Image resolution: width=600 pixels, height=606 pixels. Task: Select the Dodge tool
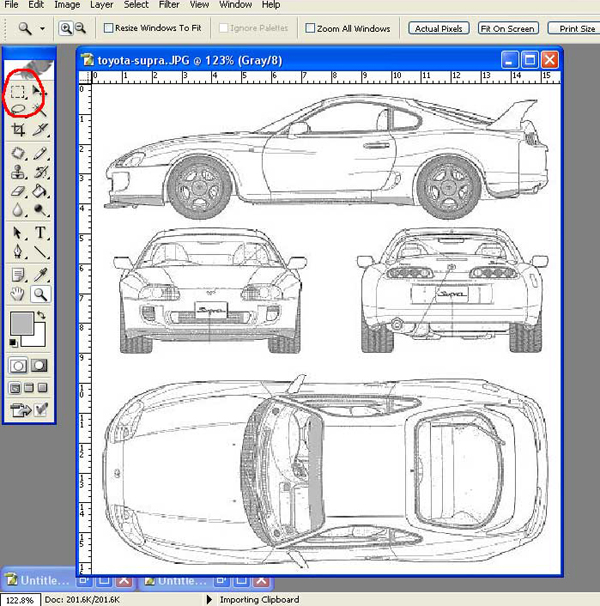click(40, 210)
